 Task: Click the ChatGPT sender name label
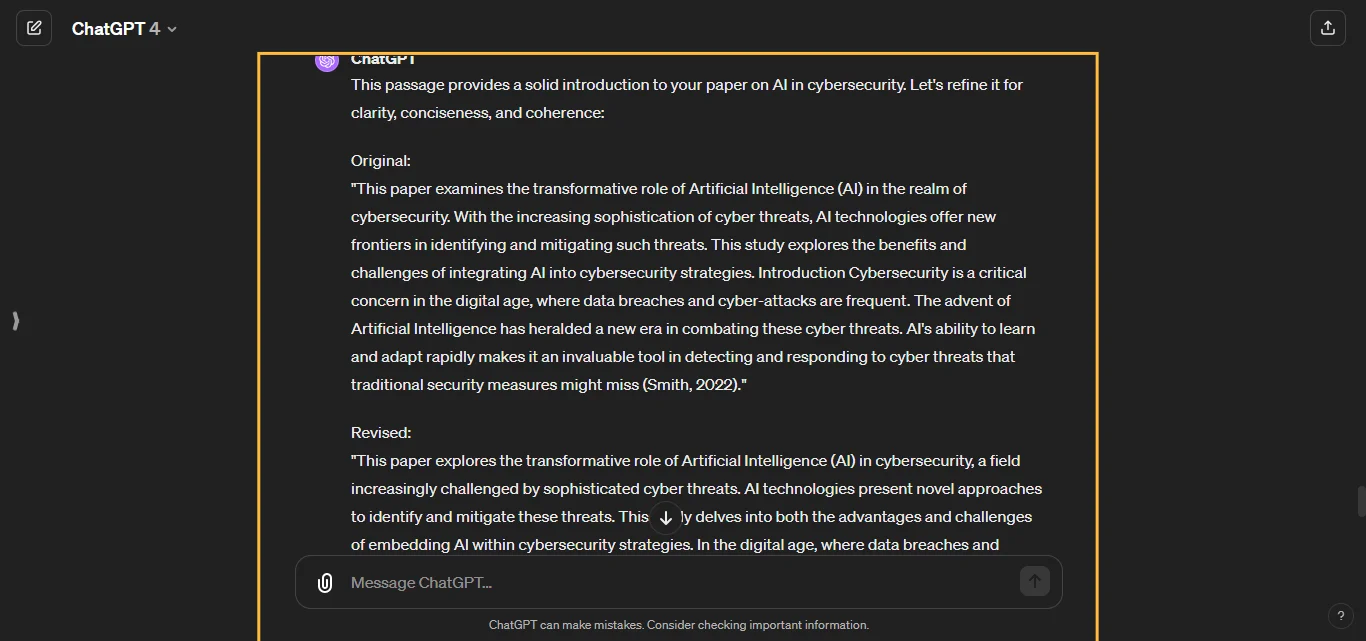tap(384, 60)
